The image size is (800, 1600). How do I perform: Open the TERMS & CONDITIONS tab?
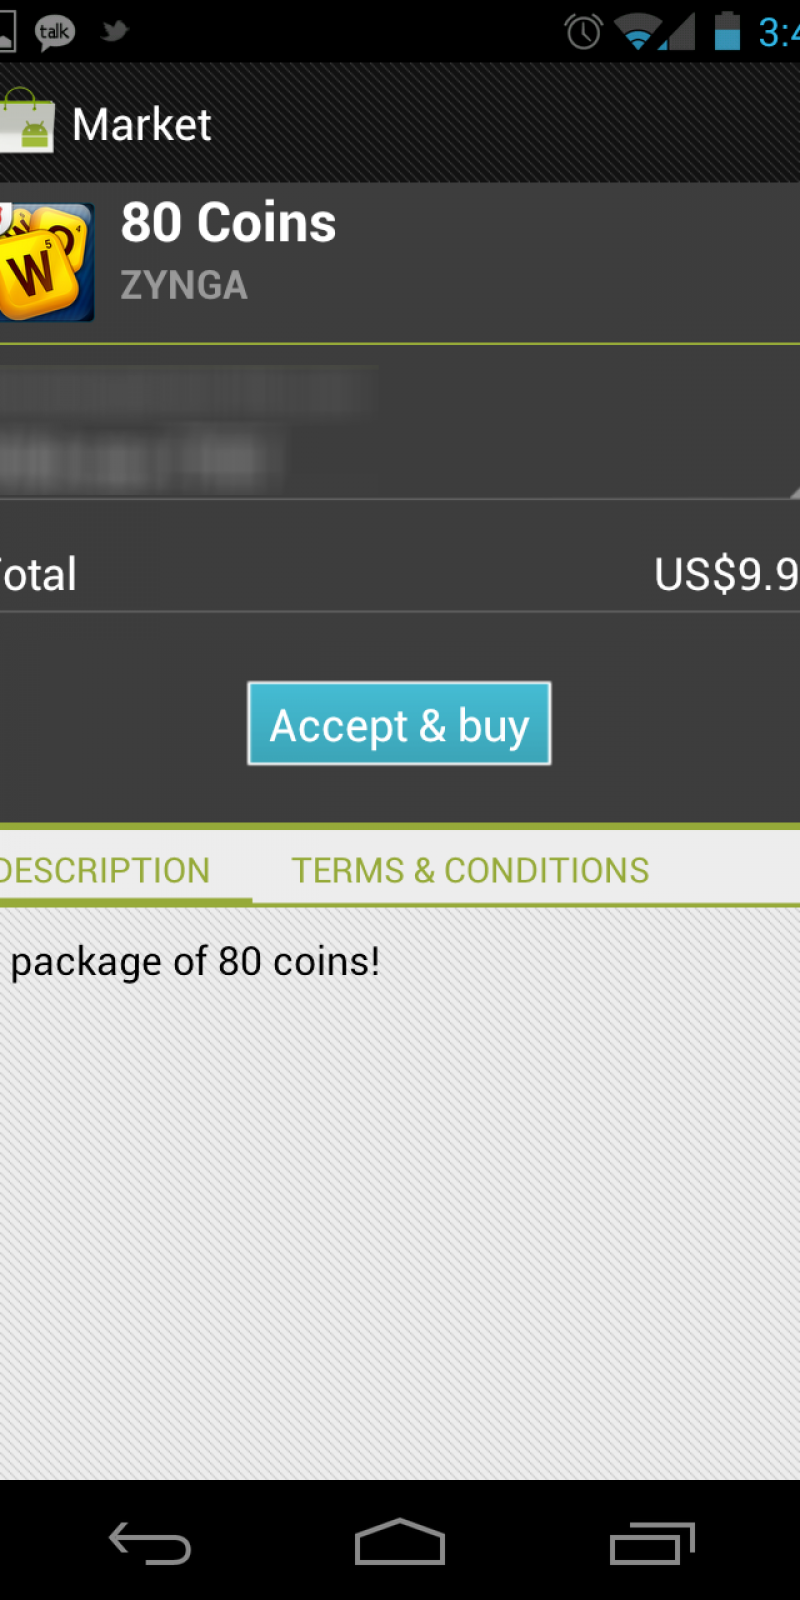470,870
